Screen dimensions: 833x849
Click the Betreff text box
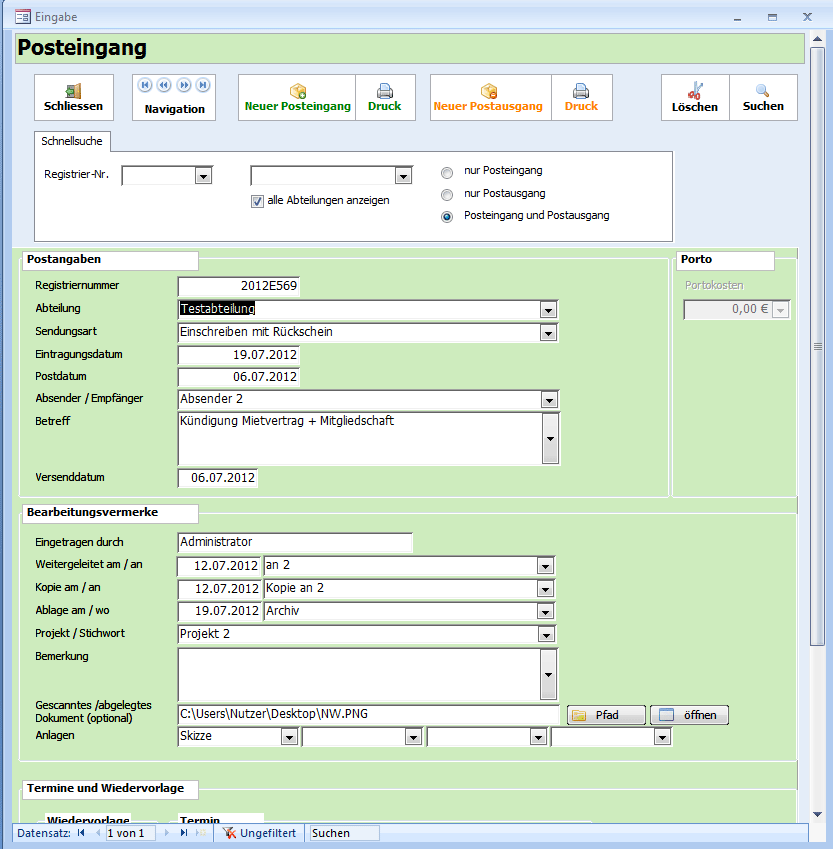pos(360,439)
